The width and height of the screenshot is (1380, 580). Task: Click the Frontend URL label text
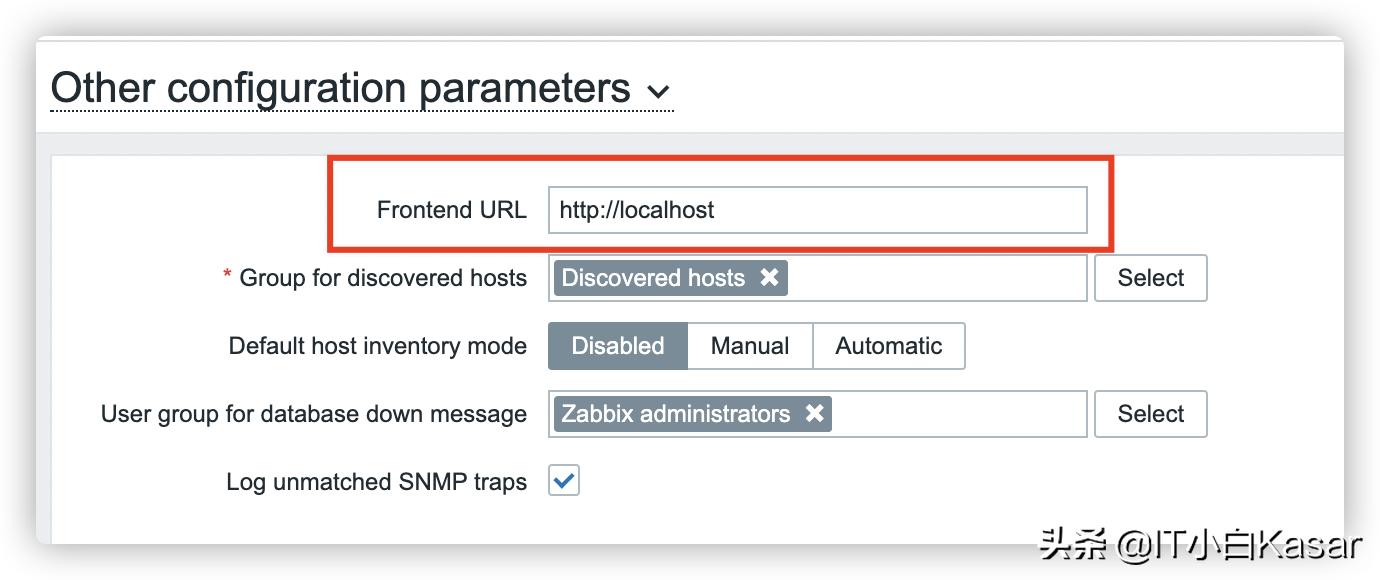tap(452, 210)
